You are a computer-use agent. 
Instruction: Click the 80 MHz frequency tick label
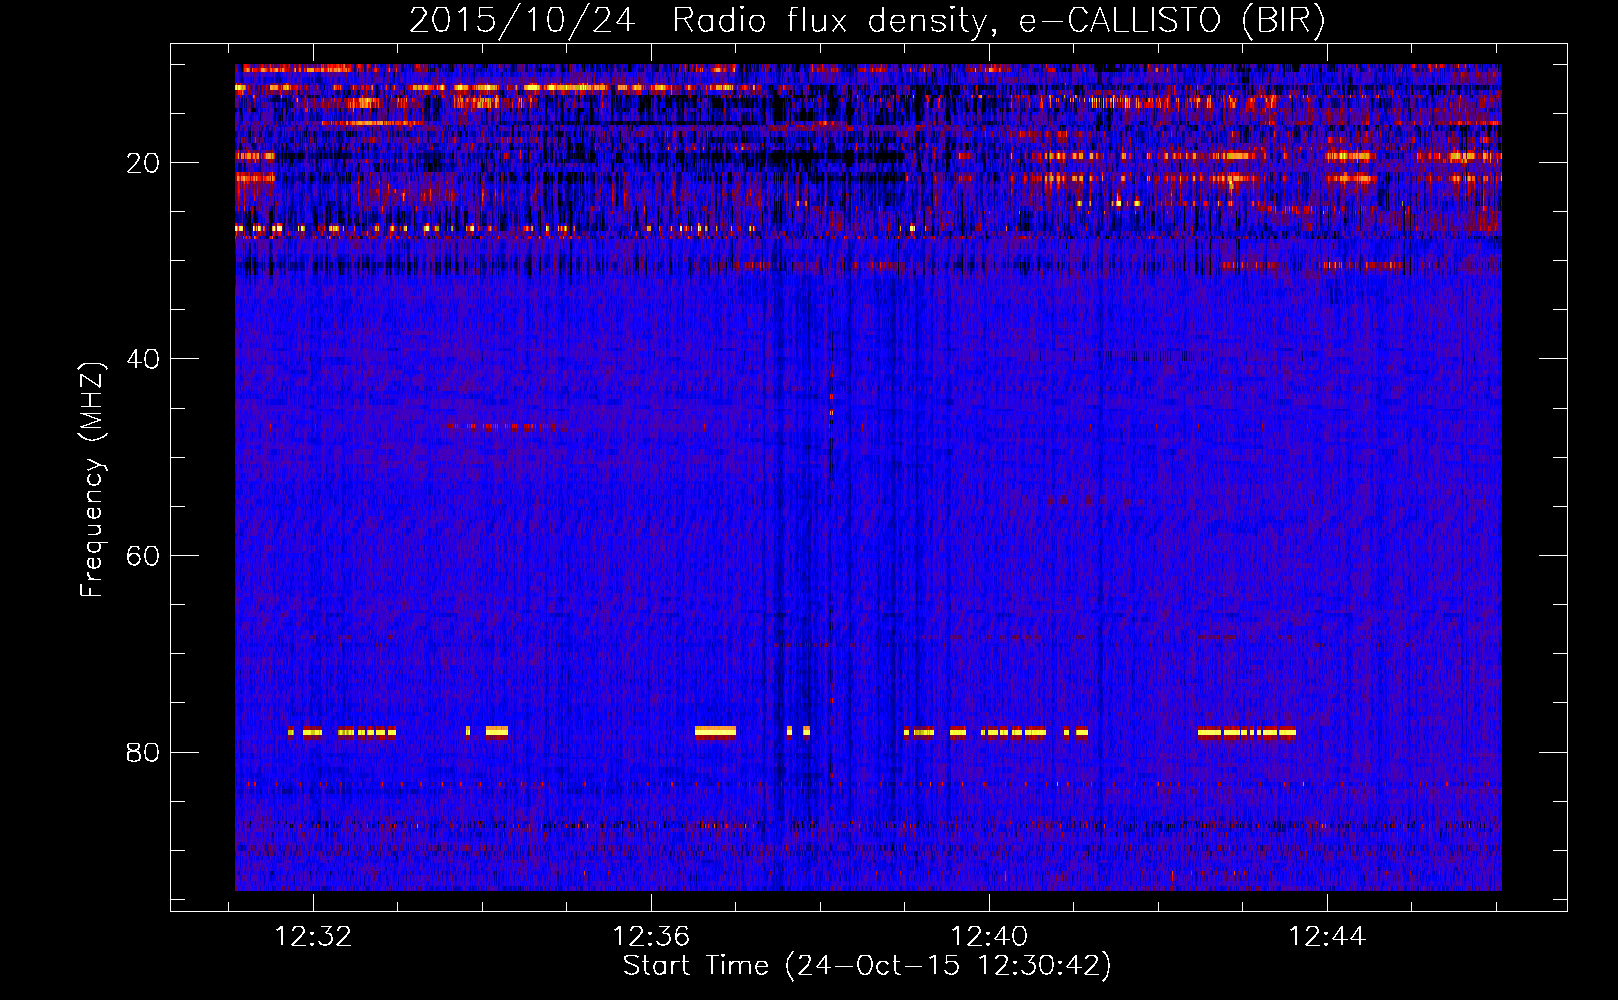143,752
